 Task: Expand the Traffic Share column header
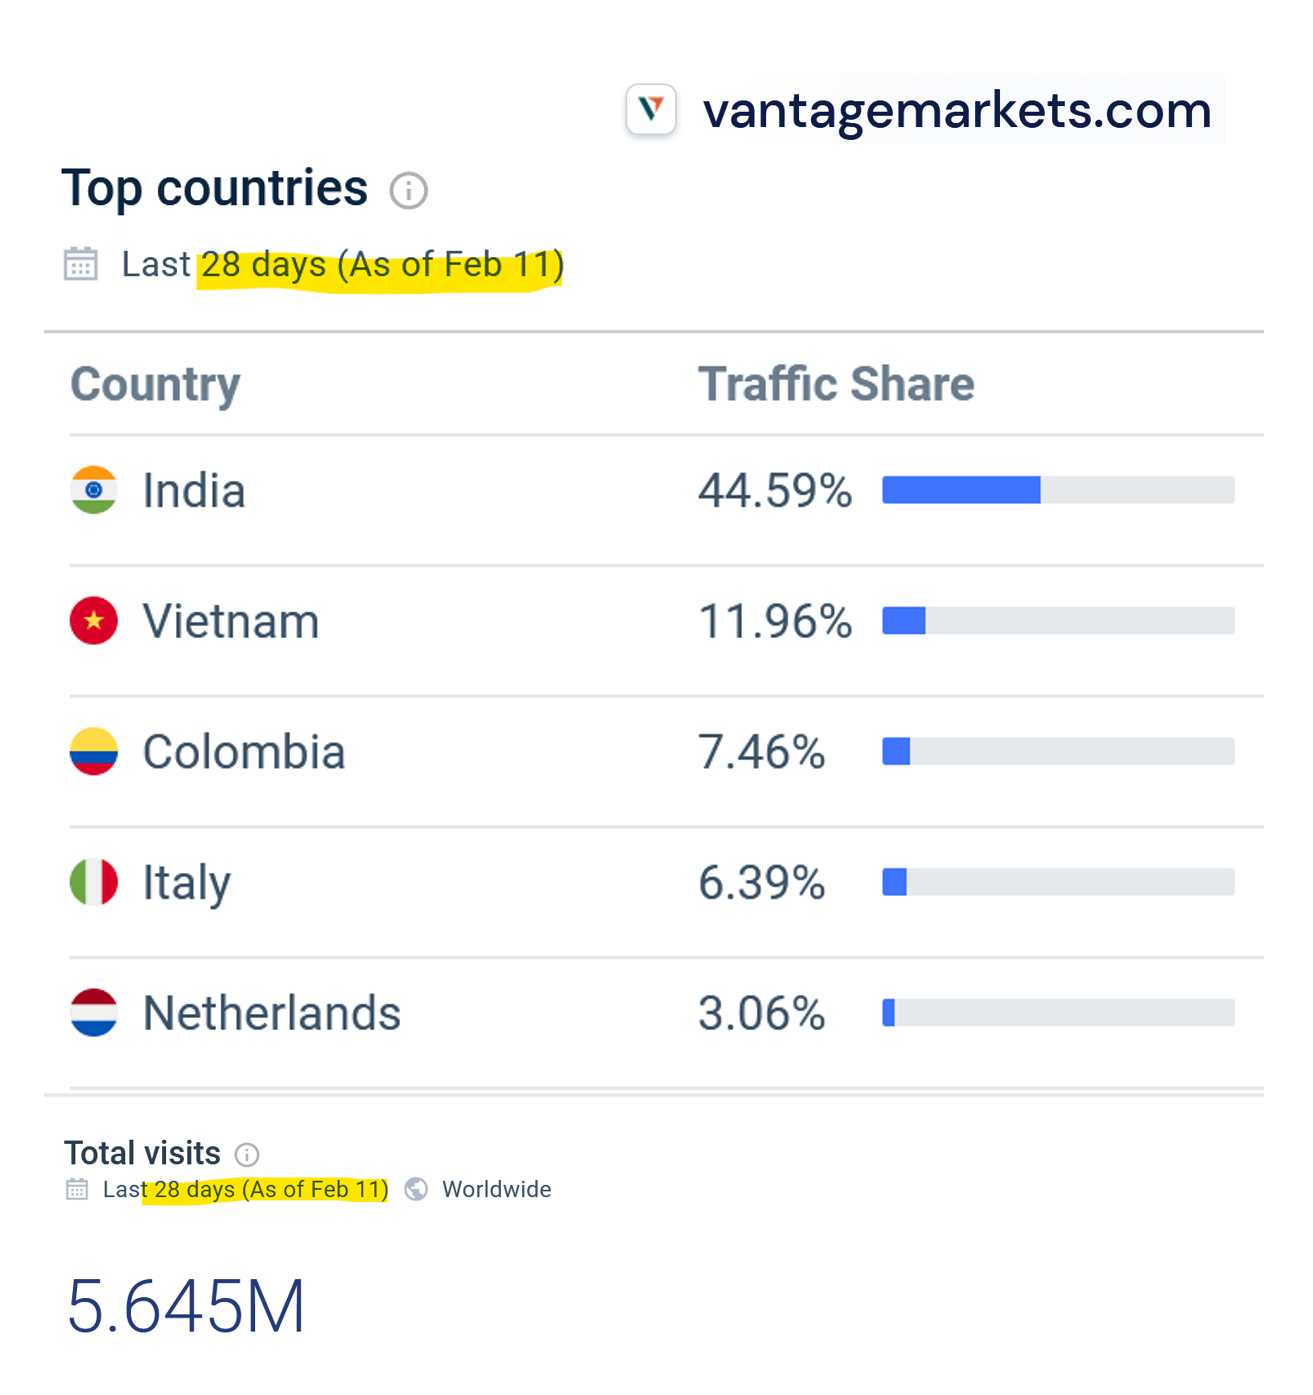(836, 384)
